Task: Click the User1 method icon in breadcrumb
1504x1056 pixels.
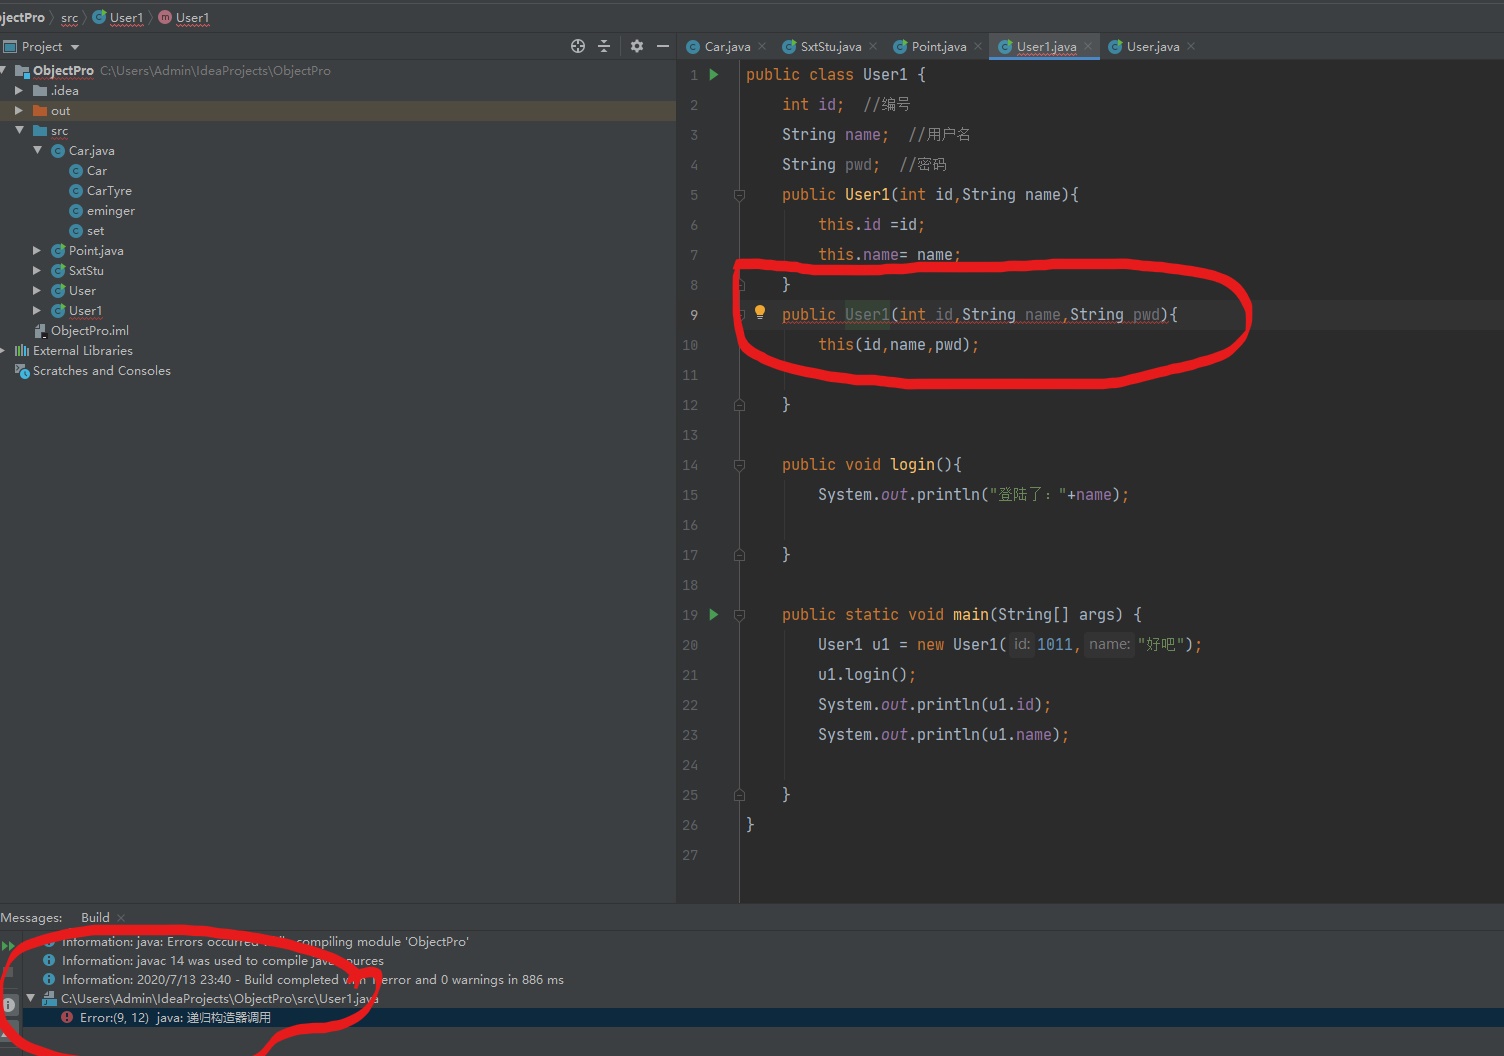Action: point(165,17)
